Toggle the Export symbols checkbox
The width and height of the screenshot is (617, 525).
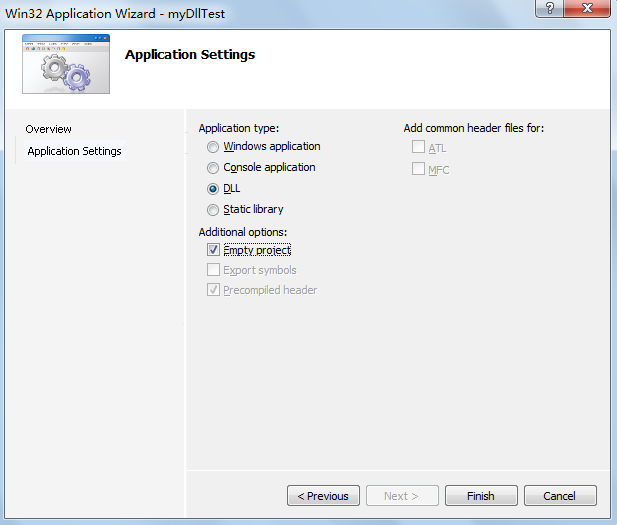tap(213, 270)
